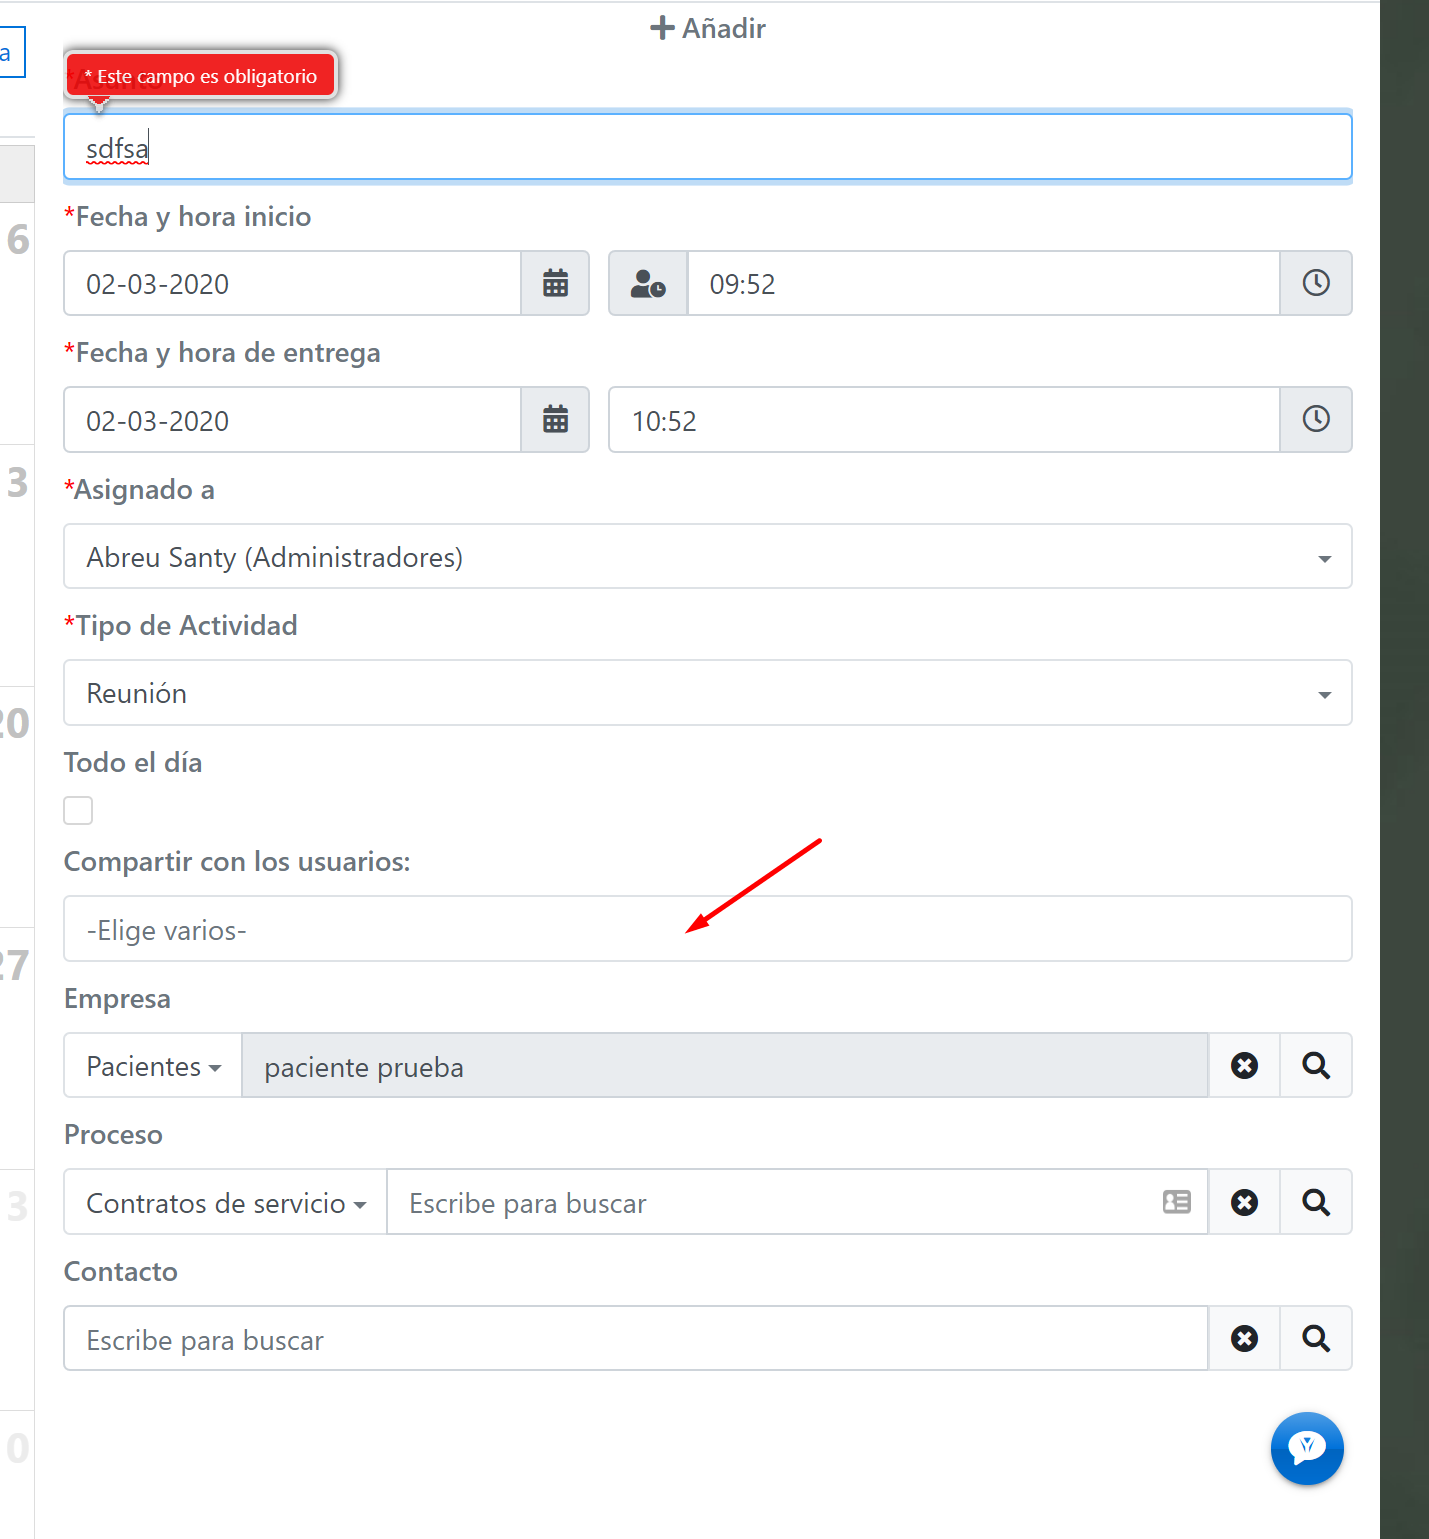
Task: Open the Pacientes category selector
Action: (152, 1065)
